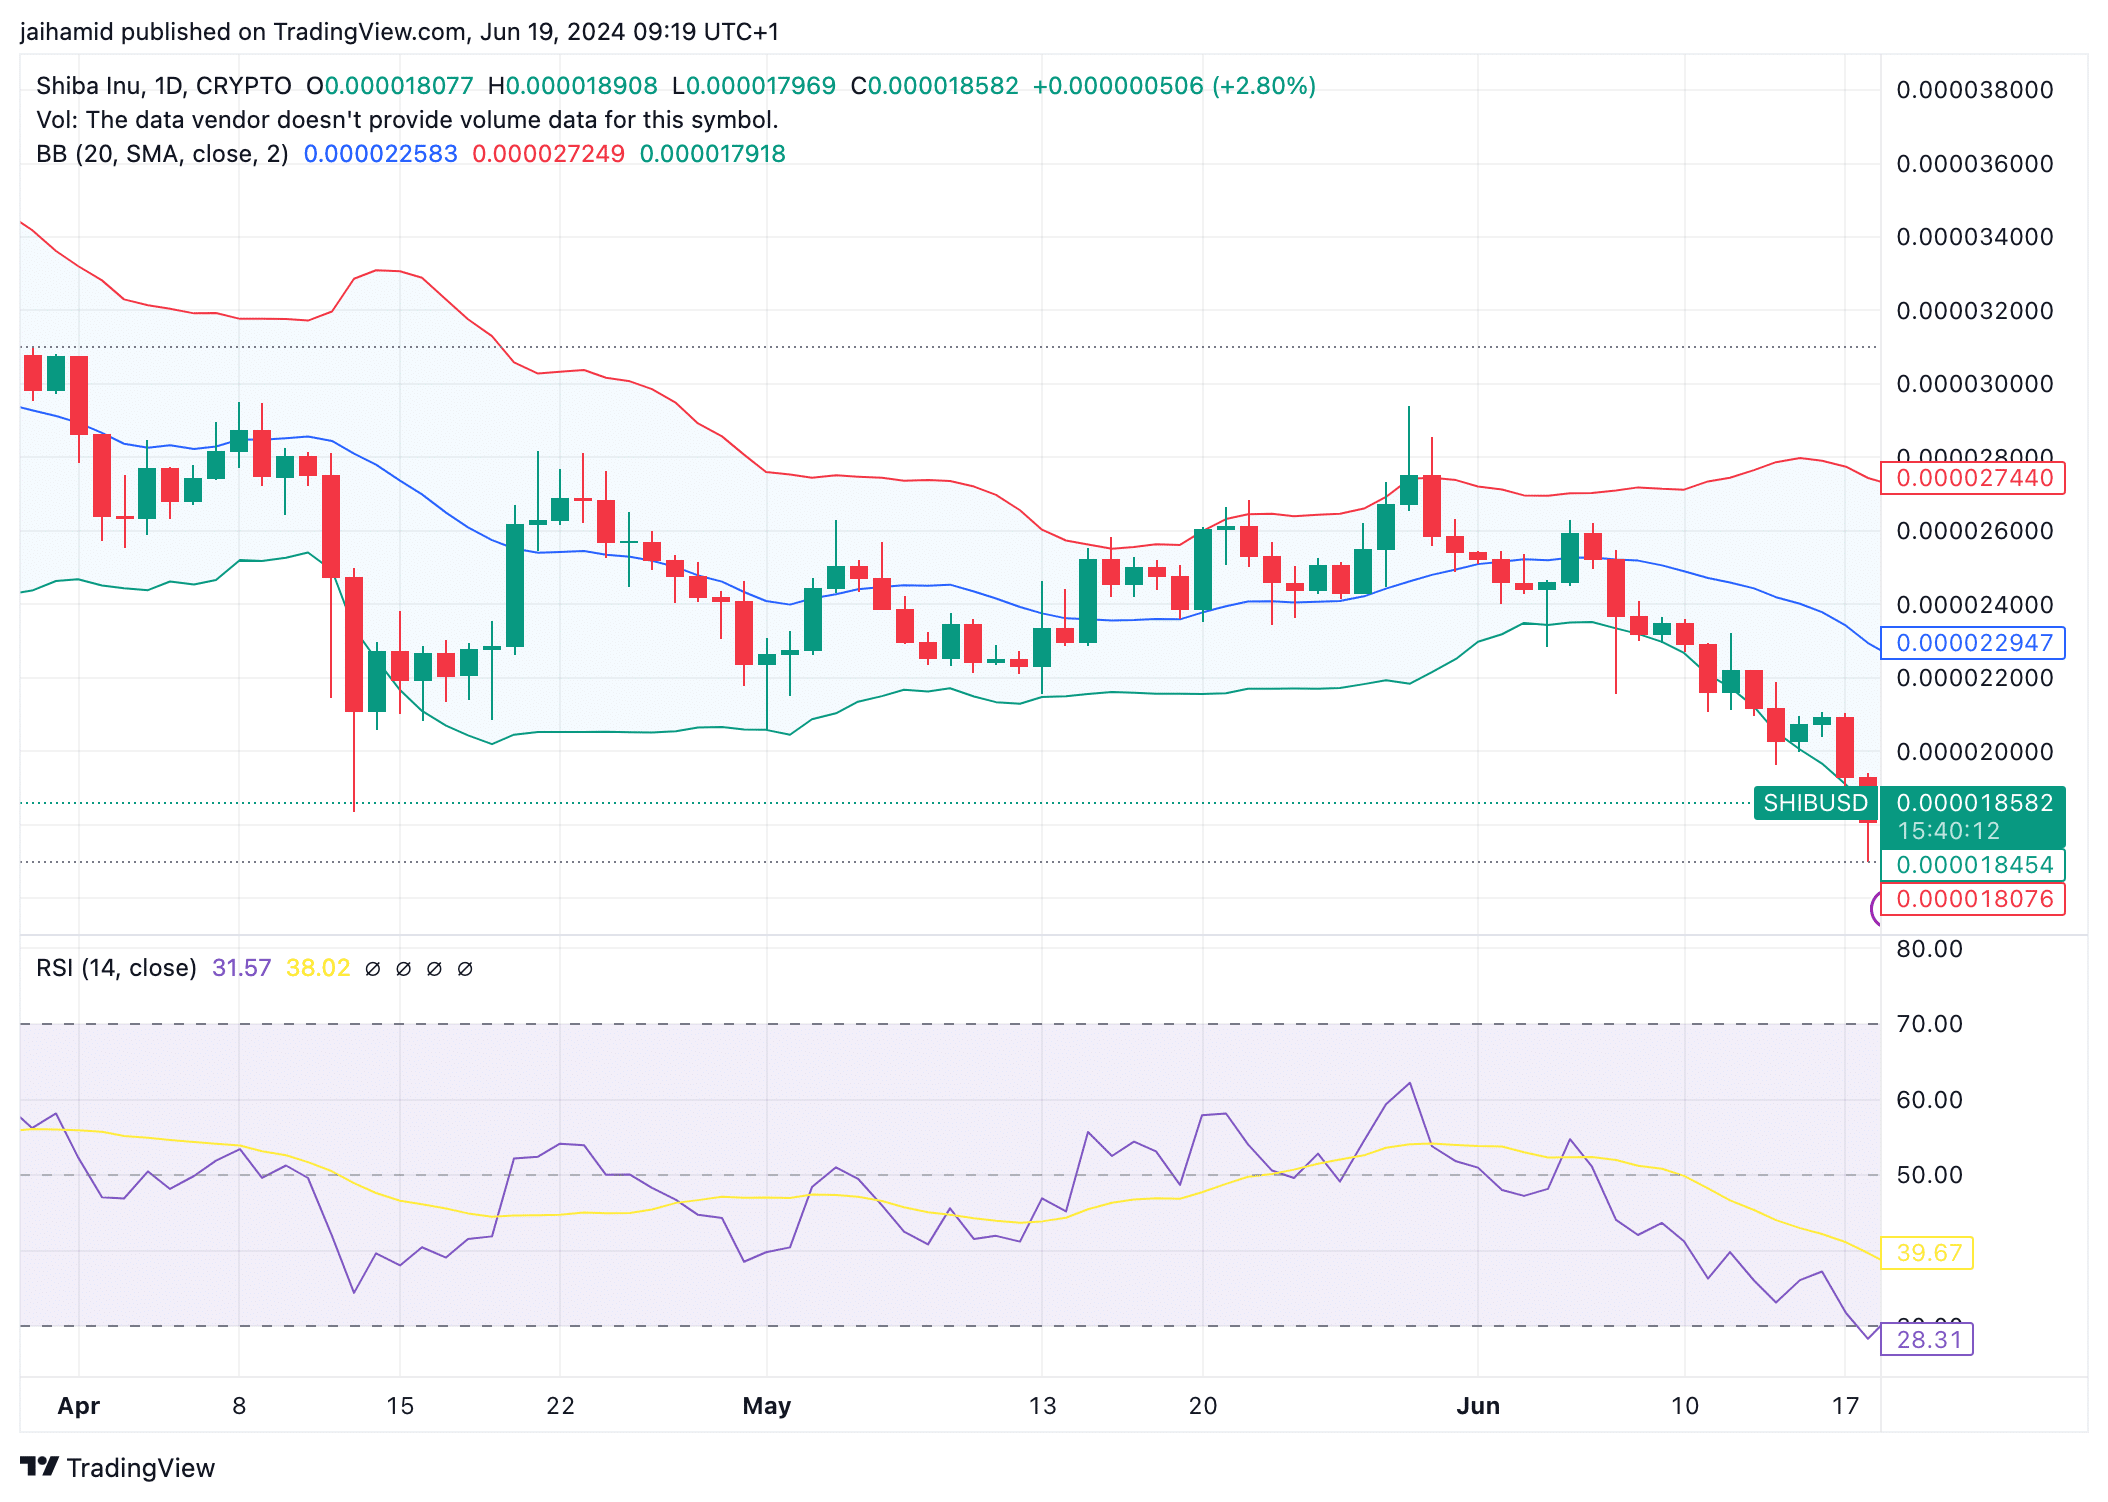The height and width of the screenshot is (1502, 2108).
Task: Click the first empty-value symbol in RSI legend
Action: (x=373, y=969)
